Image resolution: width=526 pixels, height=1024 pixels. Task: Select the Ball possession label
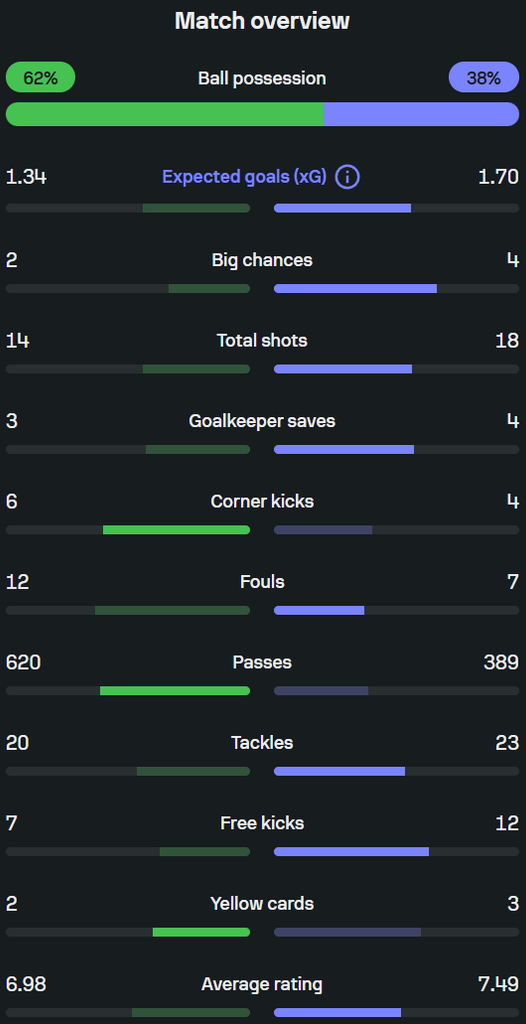tap(262, 78)
